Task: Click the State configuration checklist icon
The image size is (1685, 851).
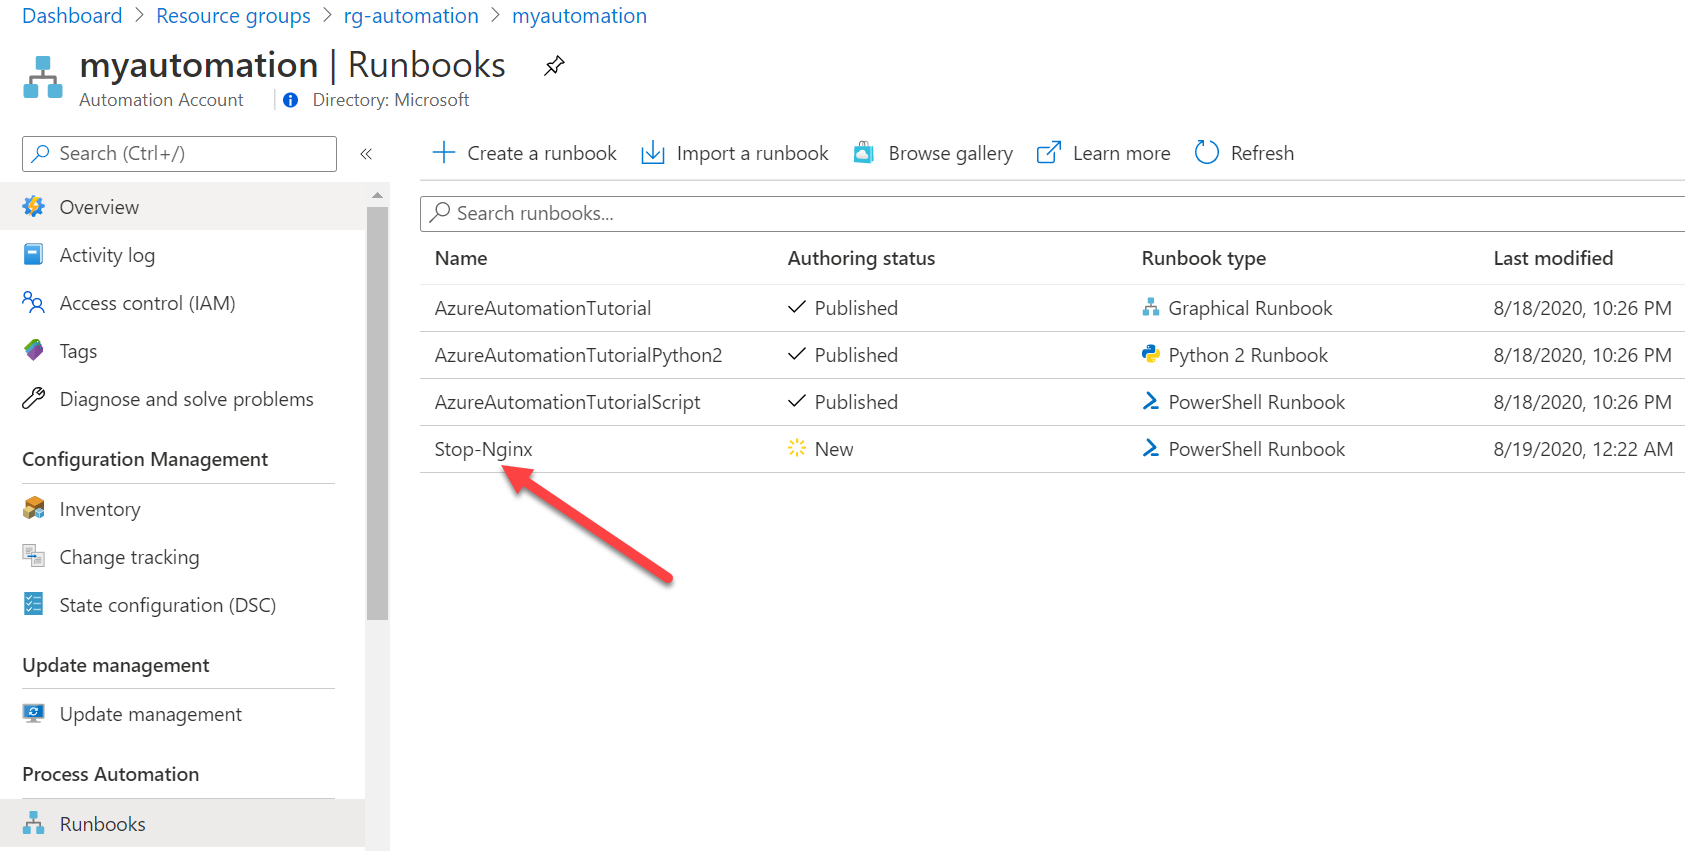Action: 33,605
